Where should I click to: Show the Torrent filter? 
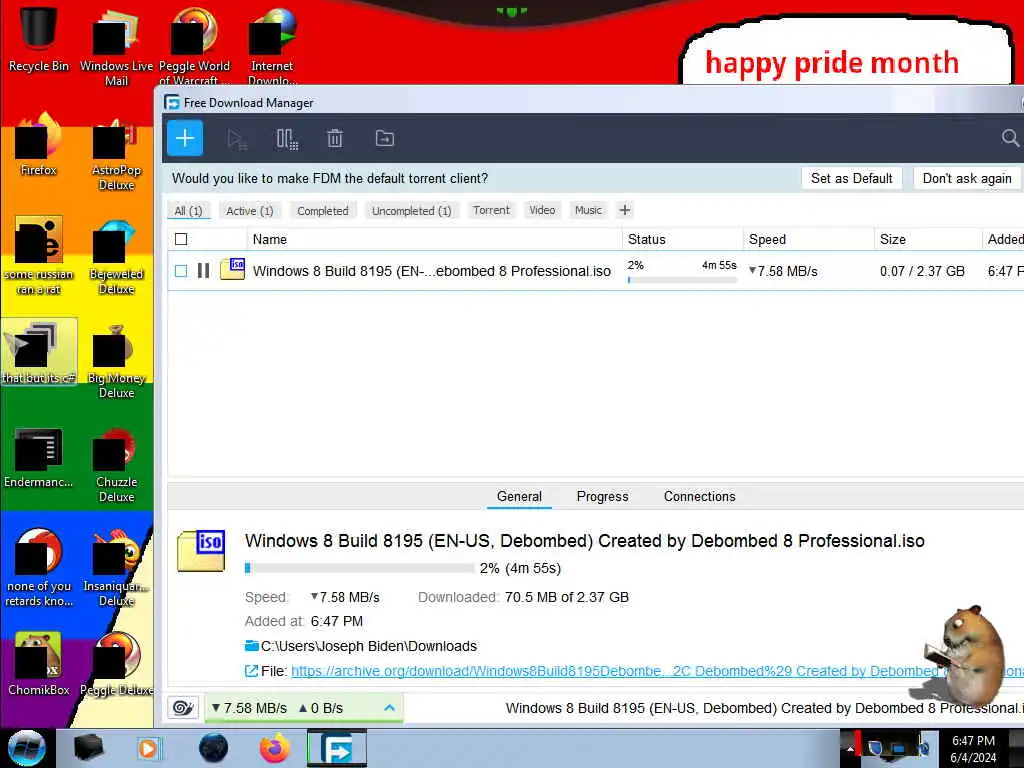(x=491, y=210)
